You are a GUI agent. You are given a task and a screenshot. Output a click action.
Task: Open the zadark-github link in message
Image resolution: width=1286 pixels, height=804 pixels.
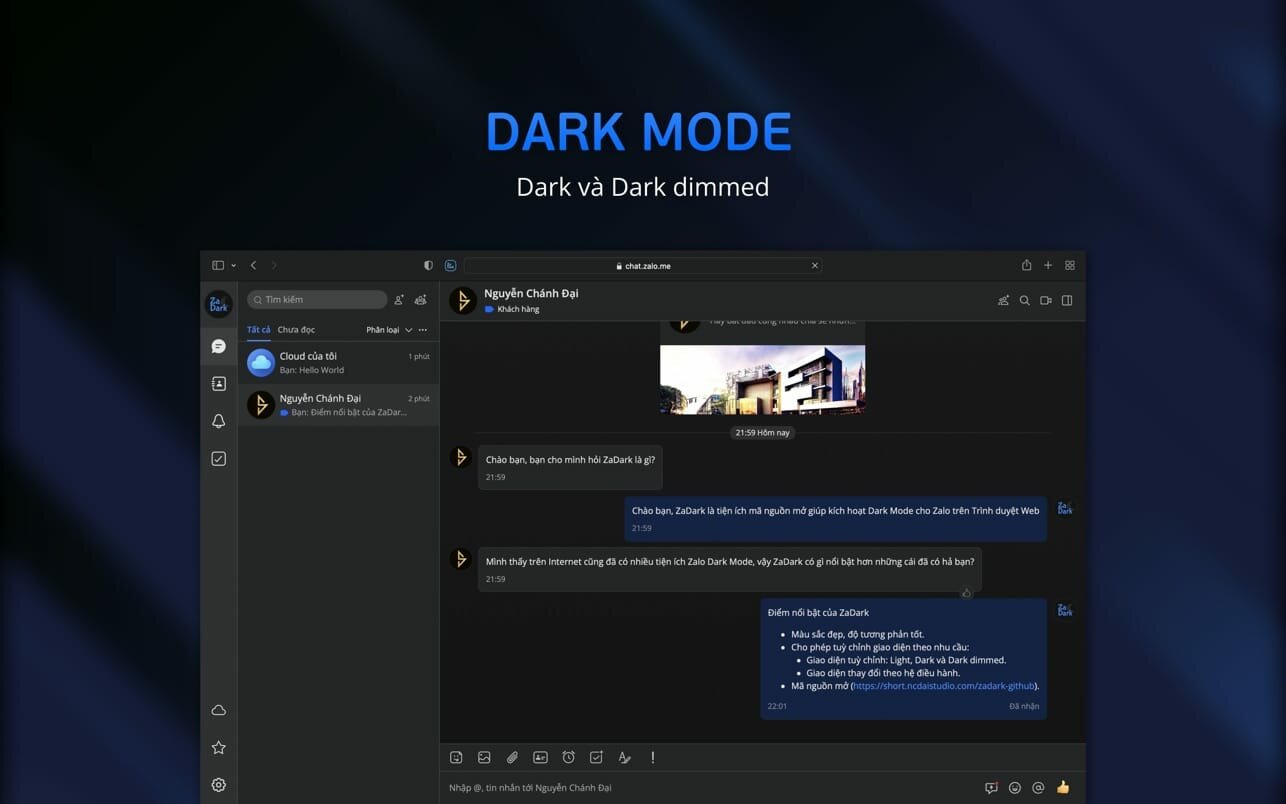click(x=943, y=686)
